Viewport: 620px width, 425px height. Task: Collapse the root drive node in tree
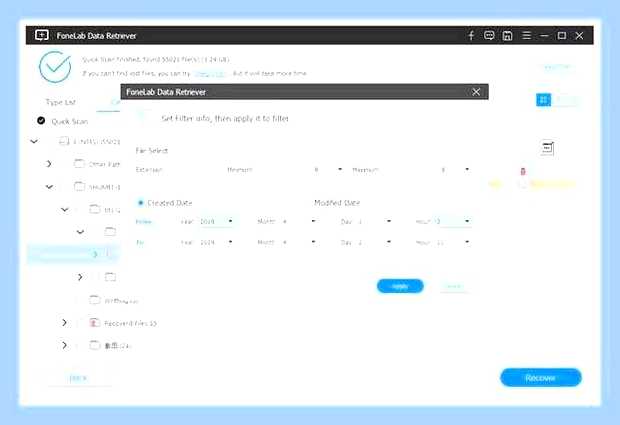(x=34, y=141)
